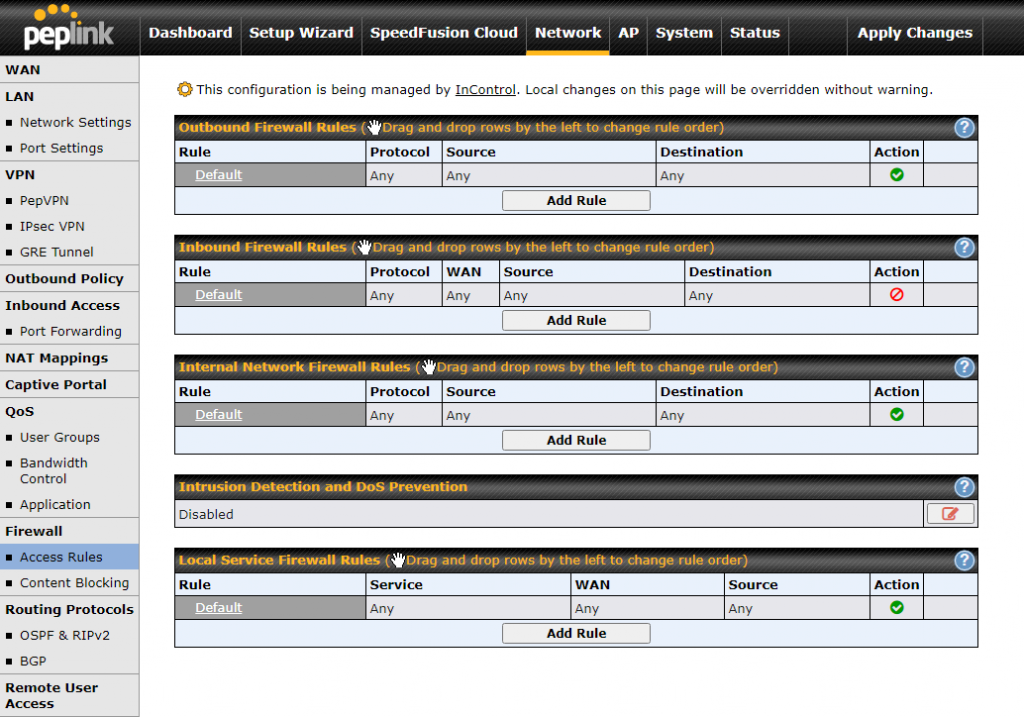Click the Inbound rule red deny icon
The width and height of the screenshot is (1024, 717).
click(896, 295)
